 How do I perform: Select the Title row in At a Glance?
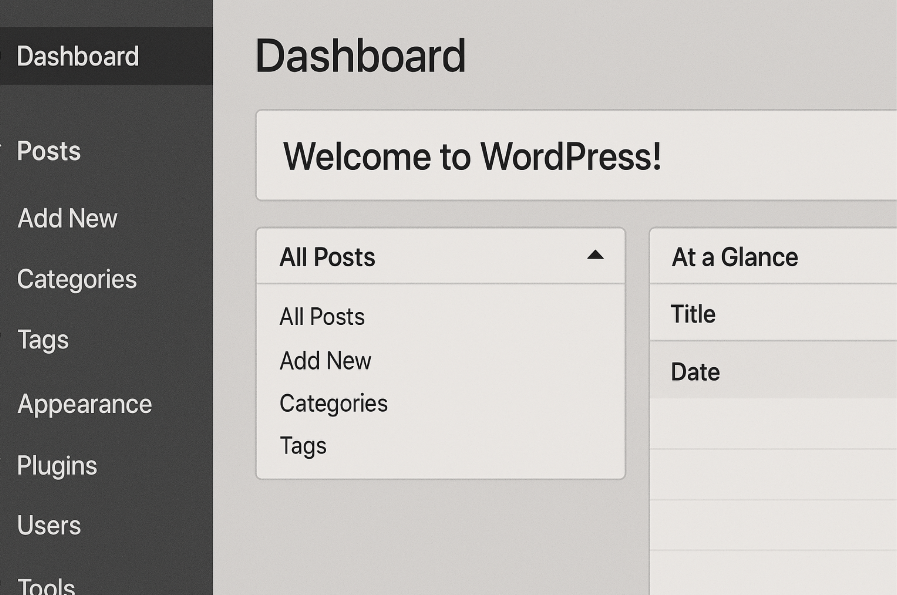(x=693, y=314)
